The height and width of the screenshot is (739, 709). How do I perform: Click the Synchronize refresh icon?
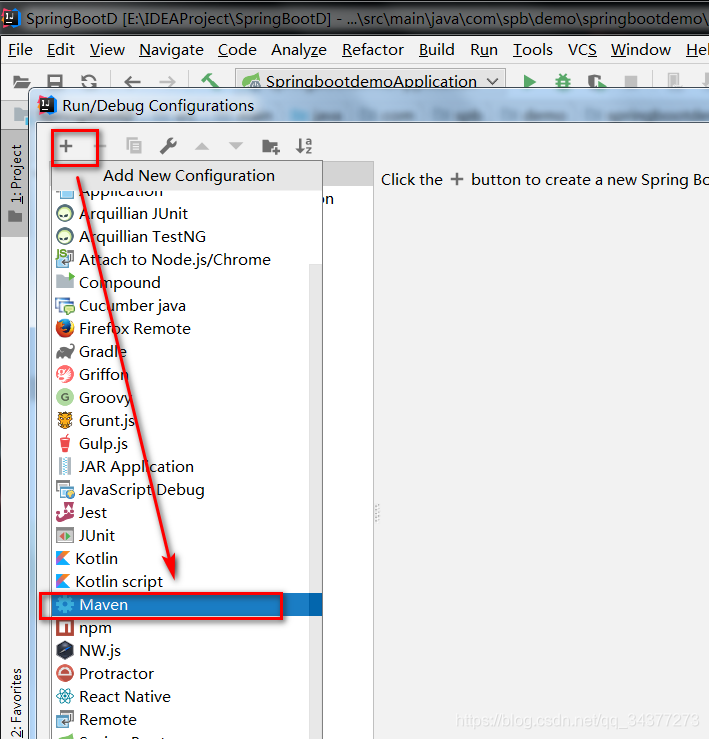tap(89, 82)
